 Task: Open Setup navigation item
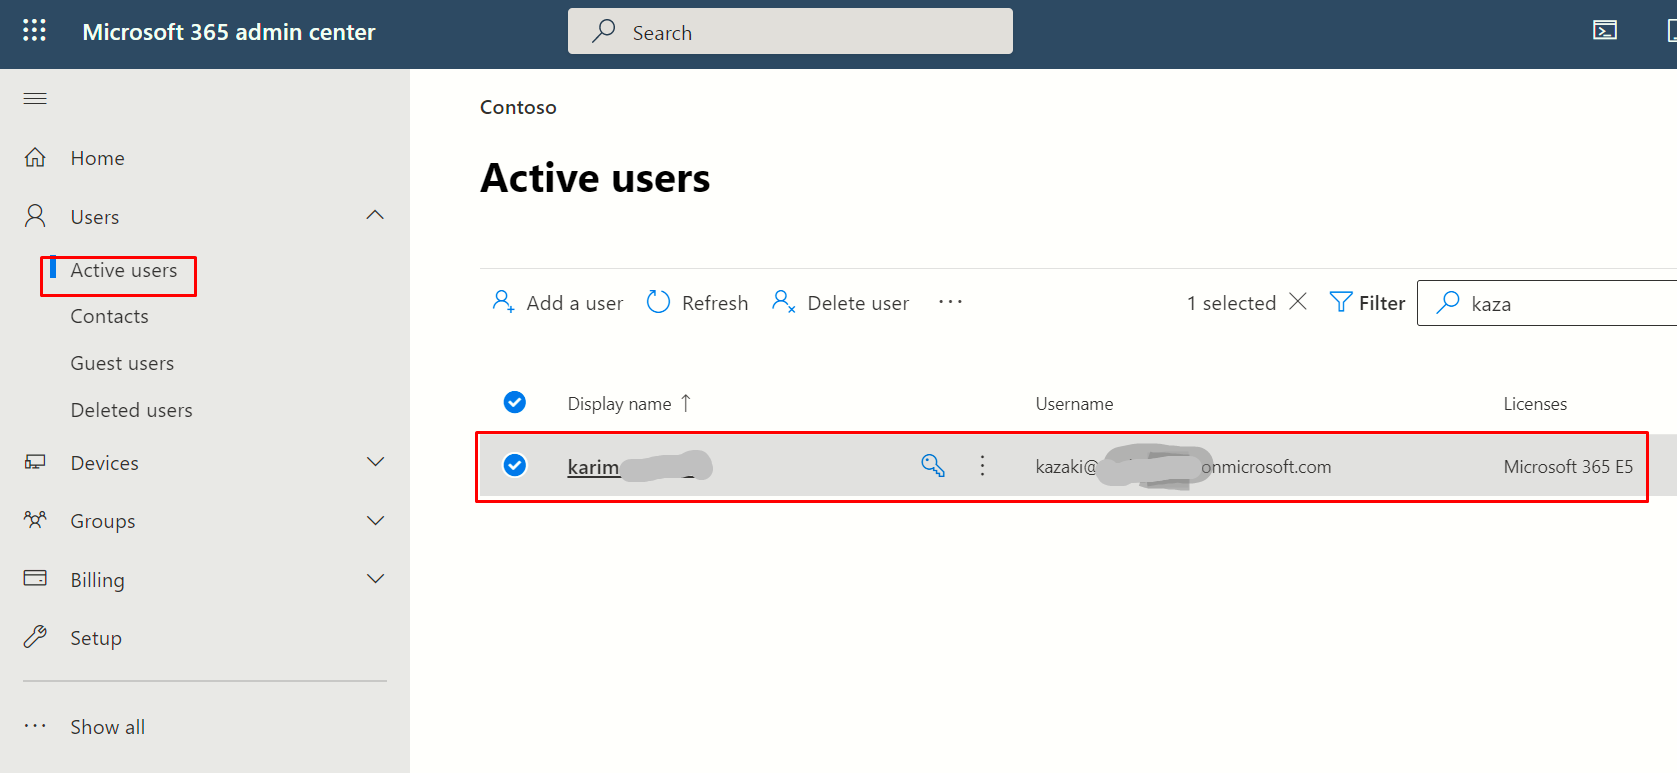[96, 638]
